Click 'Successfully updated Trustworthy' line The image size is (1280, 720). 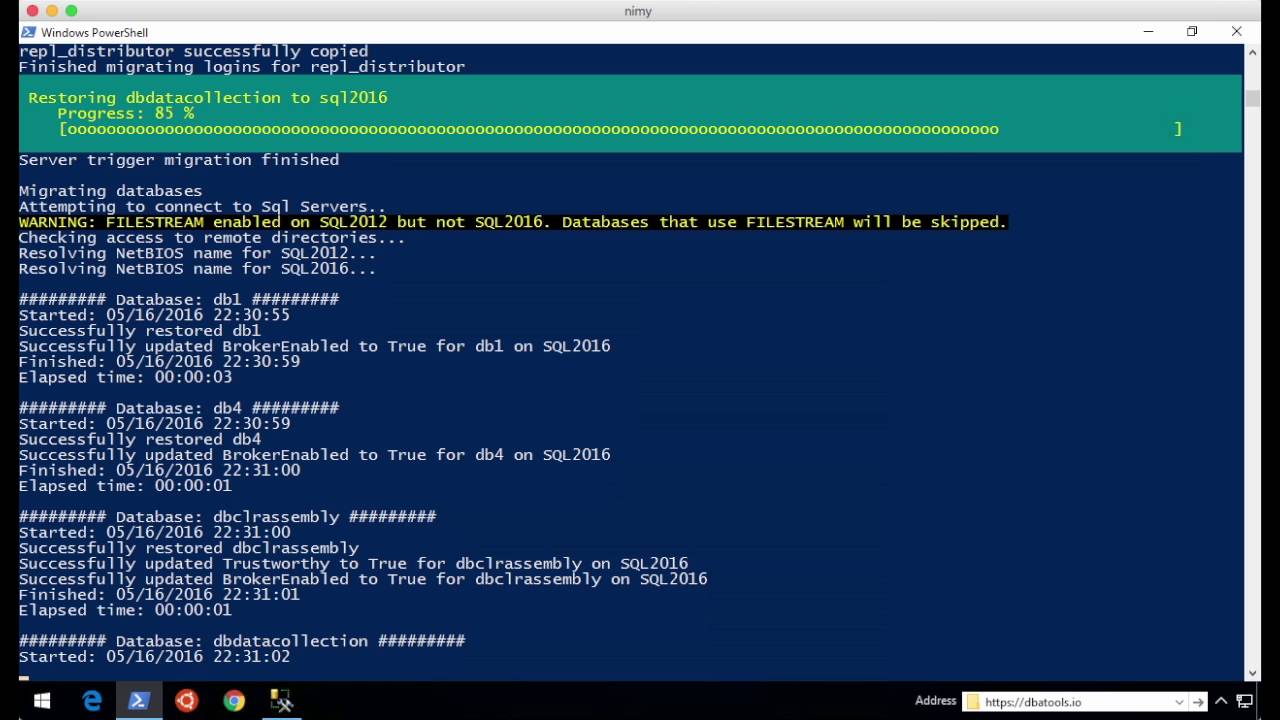353,564
